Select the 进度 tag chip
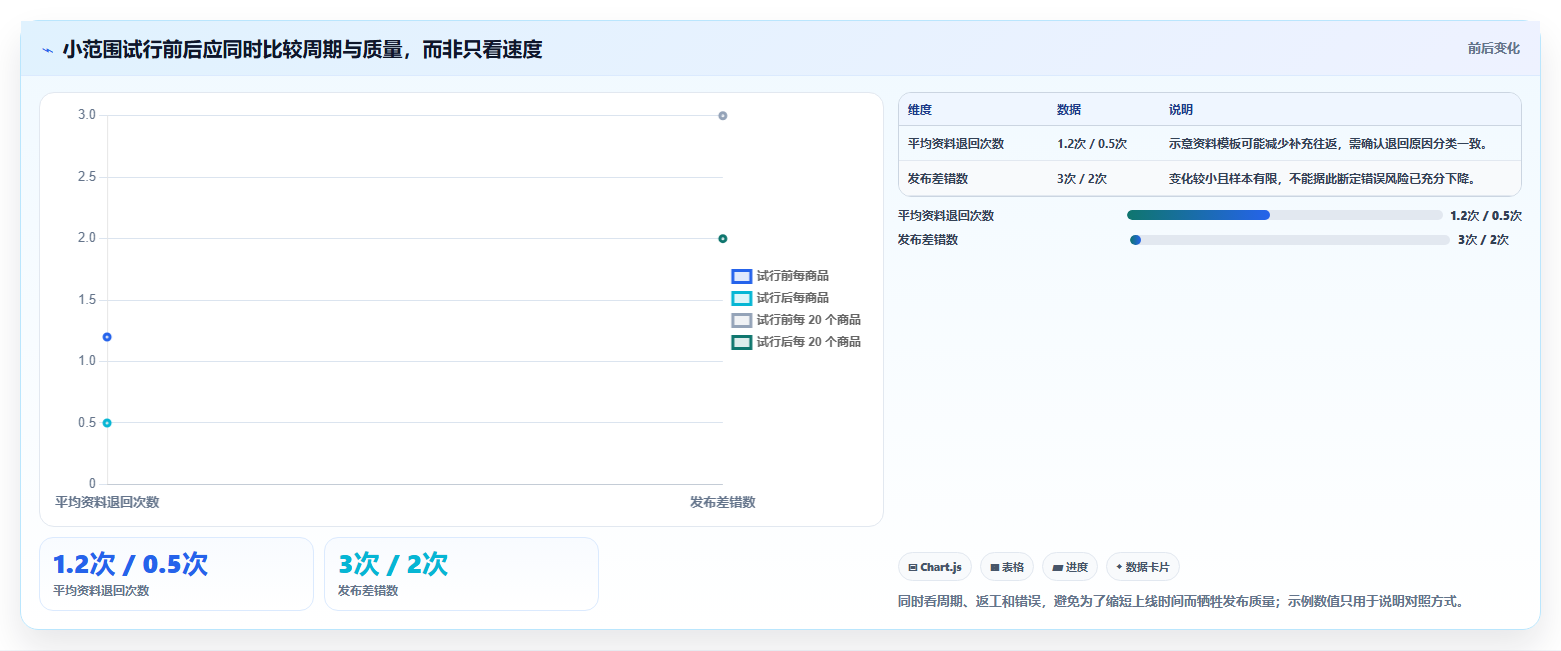Viewport: 1561px width, 651px height. pos(1070,567)
